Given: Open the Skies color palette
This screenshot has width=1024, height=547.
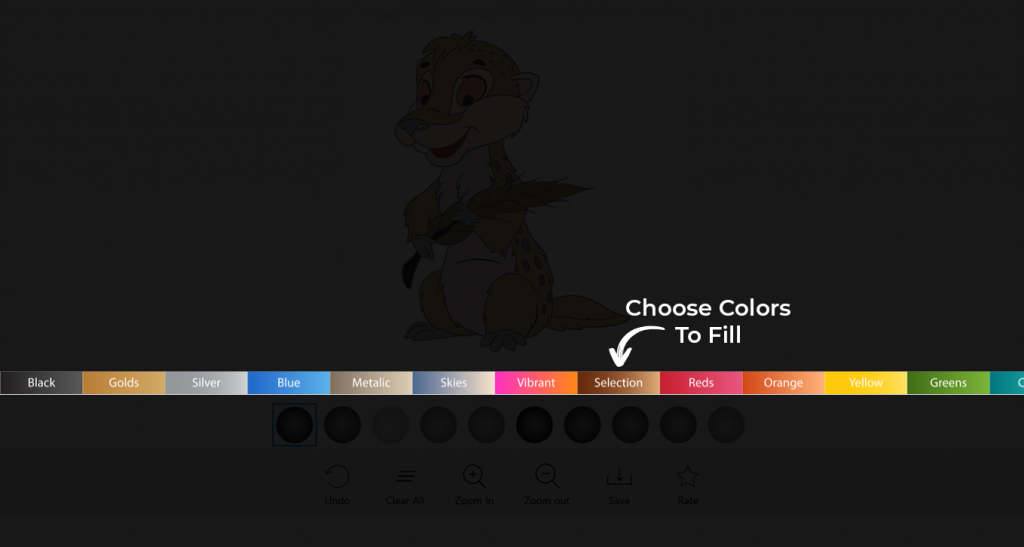Looking at the screenshot, I should coord(454,383).
